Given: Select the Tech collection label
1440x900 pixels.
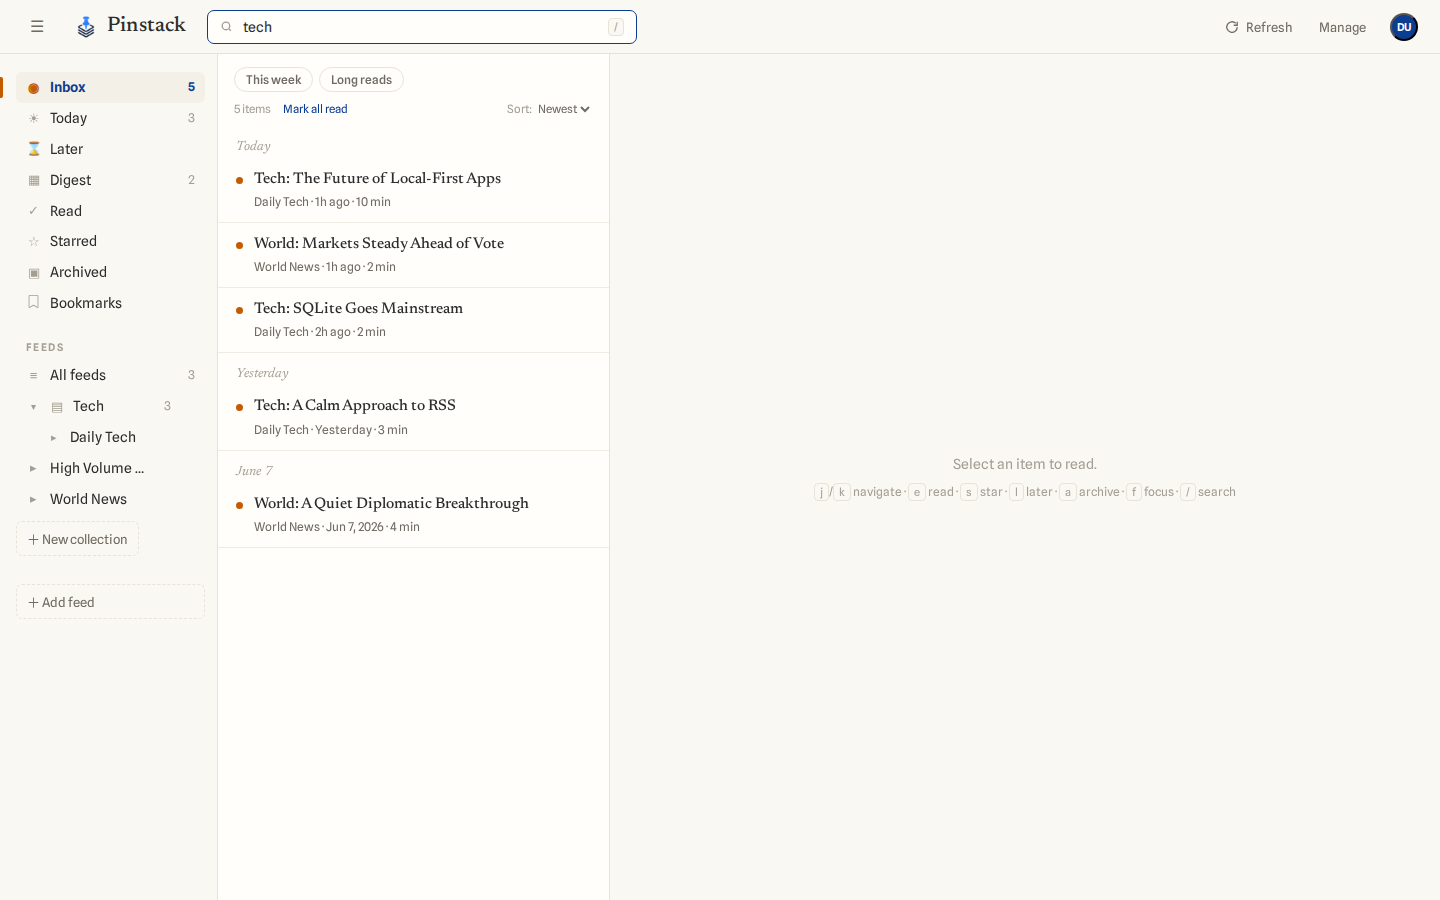Looking at the screenshot, I should tap(88, 406).
